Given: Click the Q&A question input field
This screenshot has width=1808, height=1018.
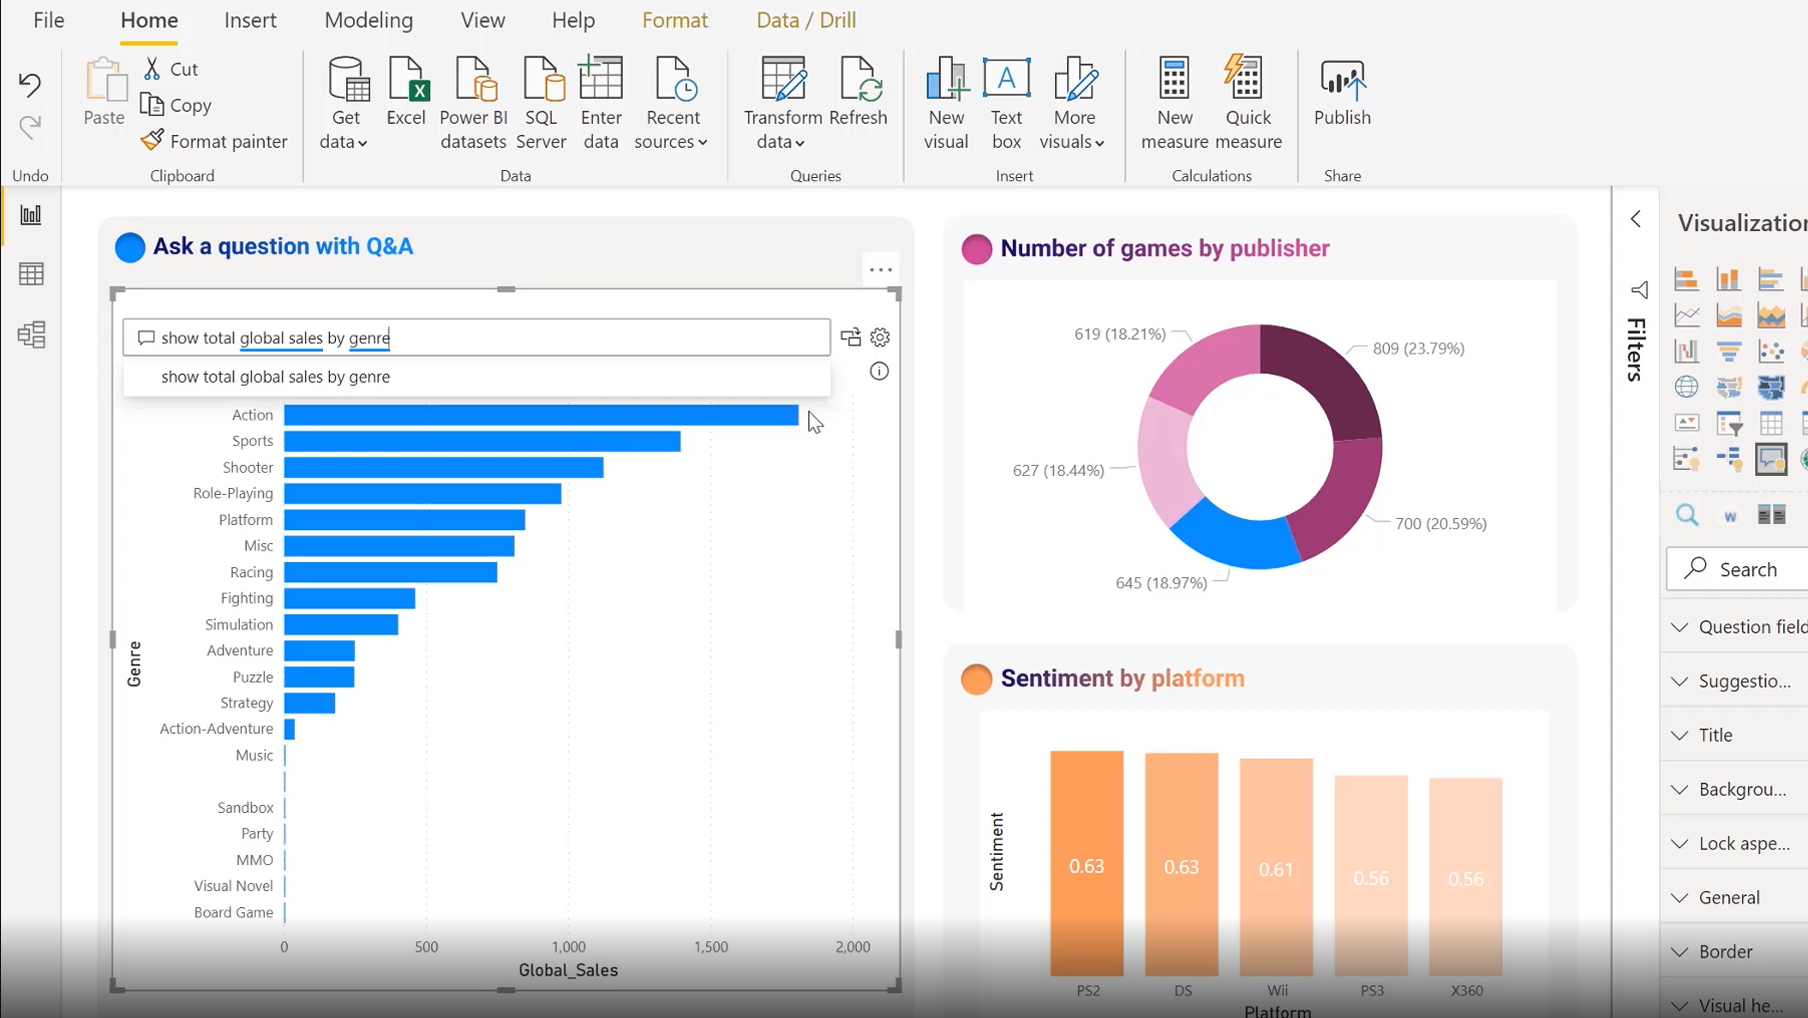Looking at the screenshot, I should (x=480, y=338).
